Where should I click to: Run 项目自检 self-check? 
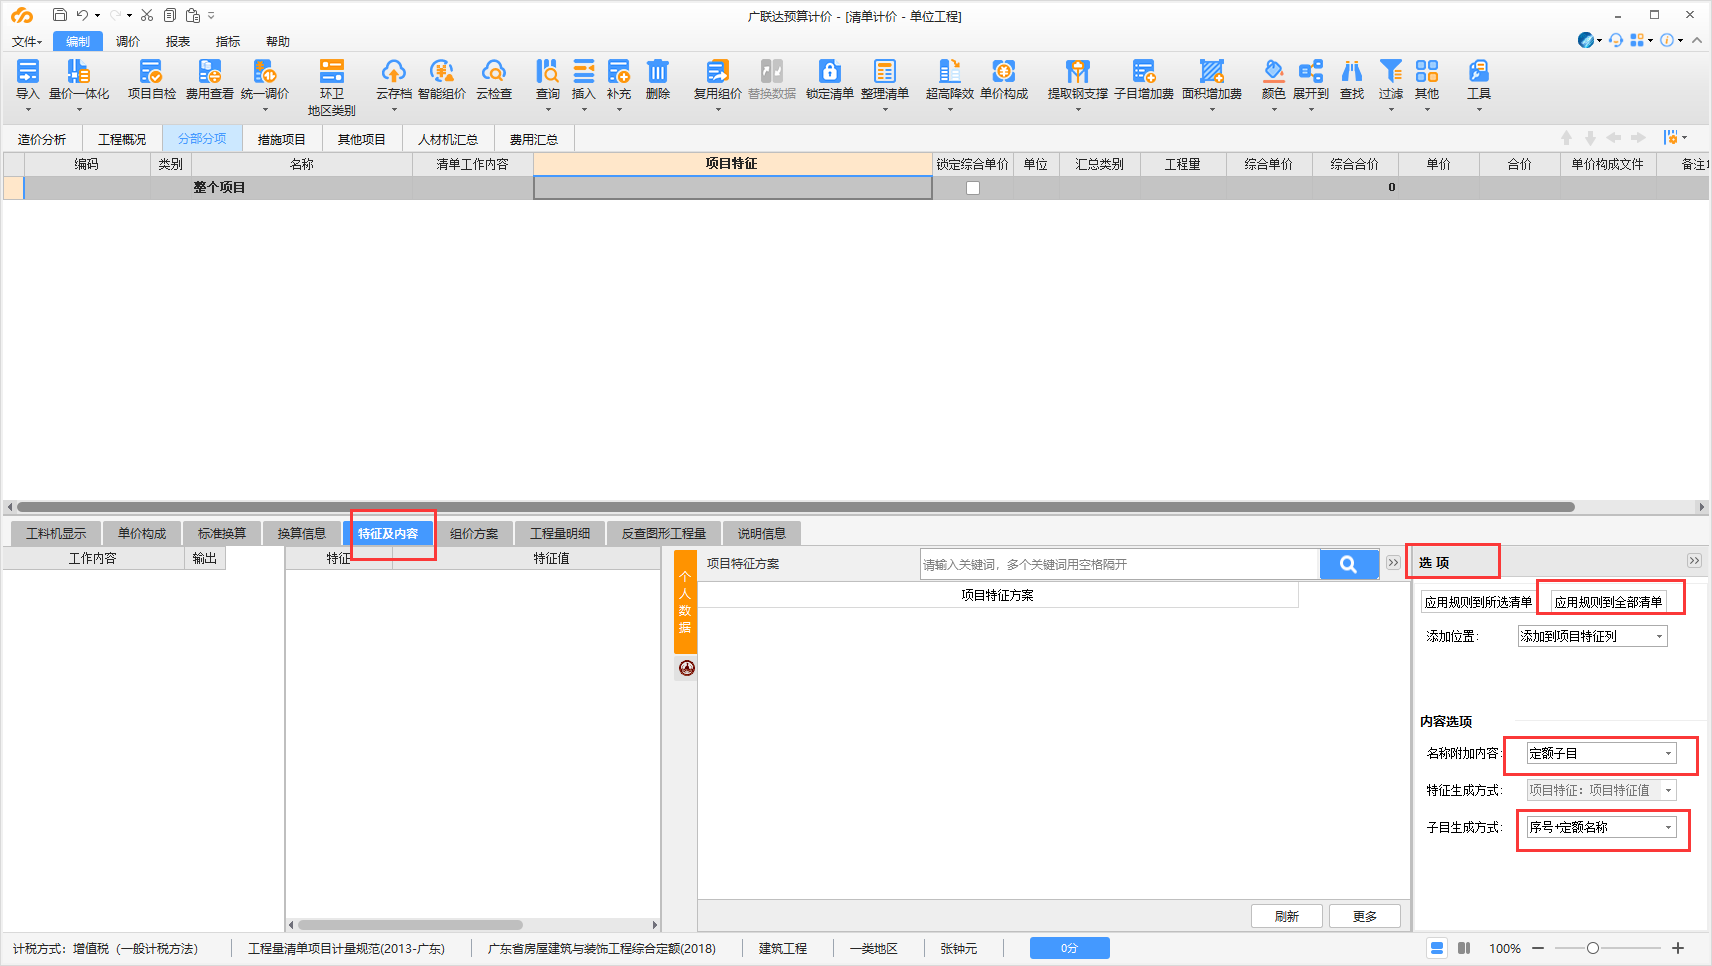(x=151, y=79)
